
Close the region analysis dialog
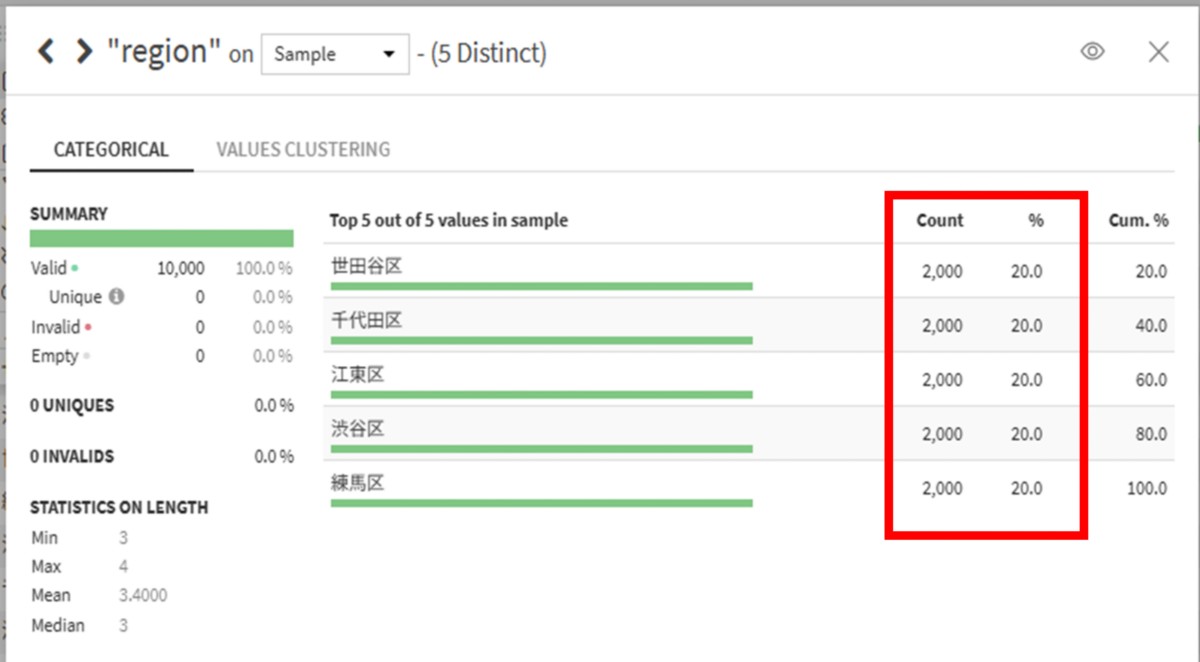tap(1158, 52)
